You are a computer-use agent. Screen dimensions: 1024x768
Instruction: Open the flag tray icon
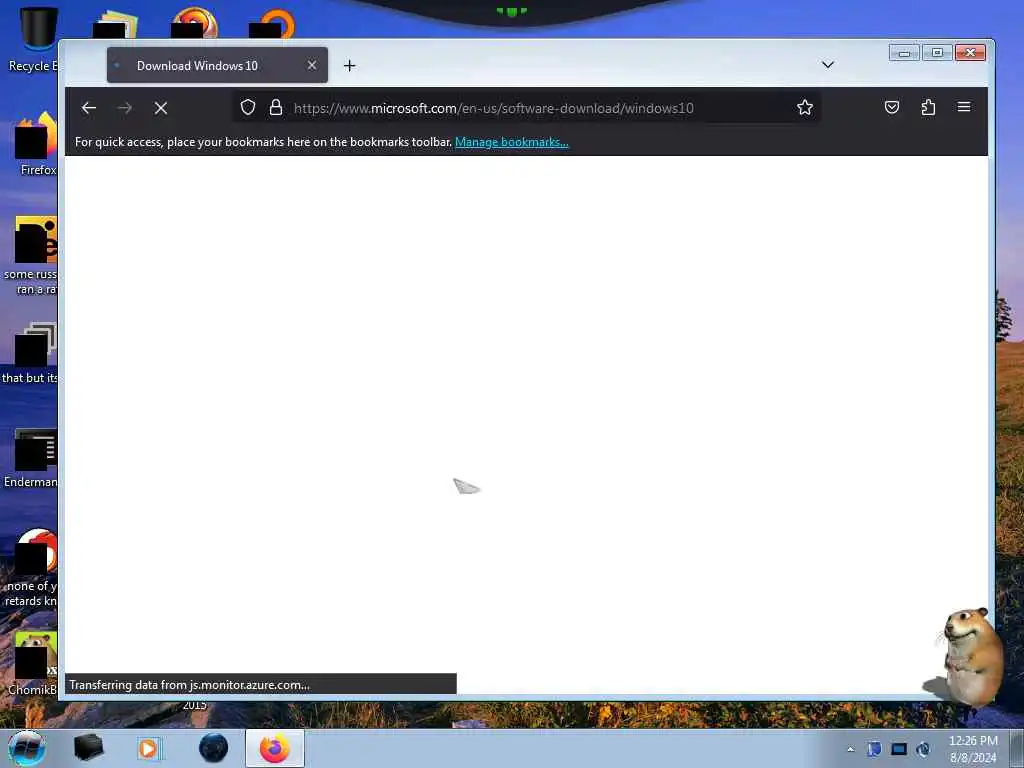pos(874,749)
